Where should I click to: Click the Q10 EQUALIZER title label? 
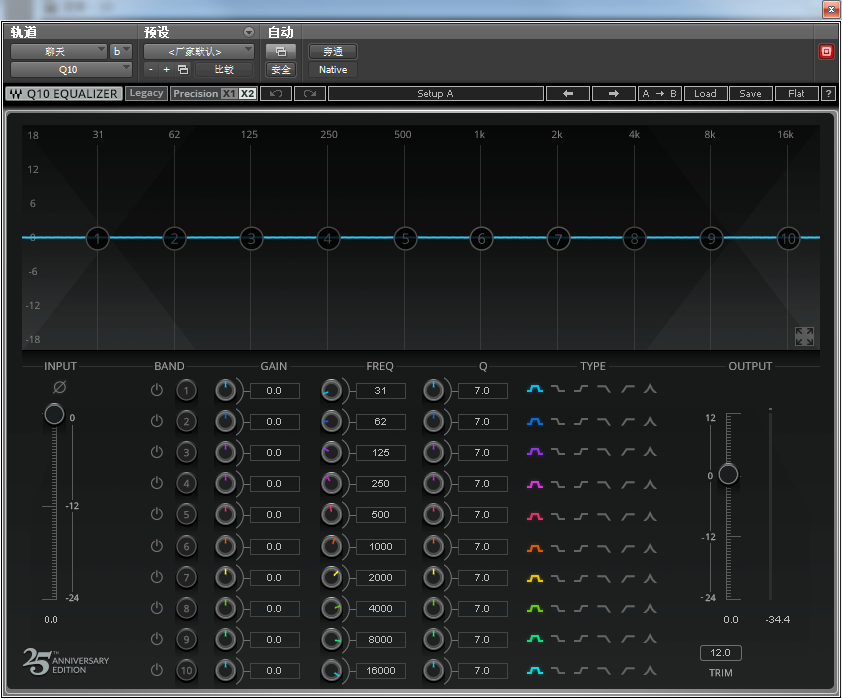pyautogui.click(x=64, y=93)
